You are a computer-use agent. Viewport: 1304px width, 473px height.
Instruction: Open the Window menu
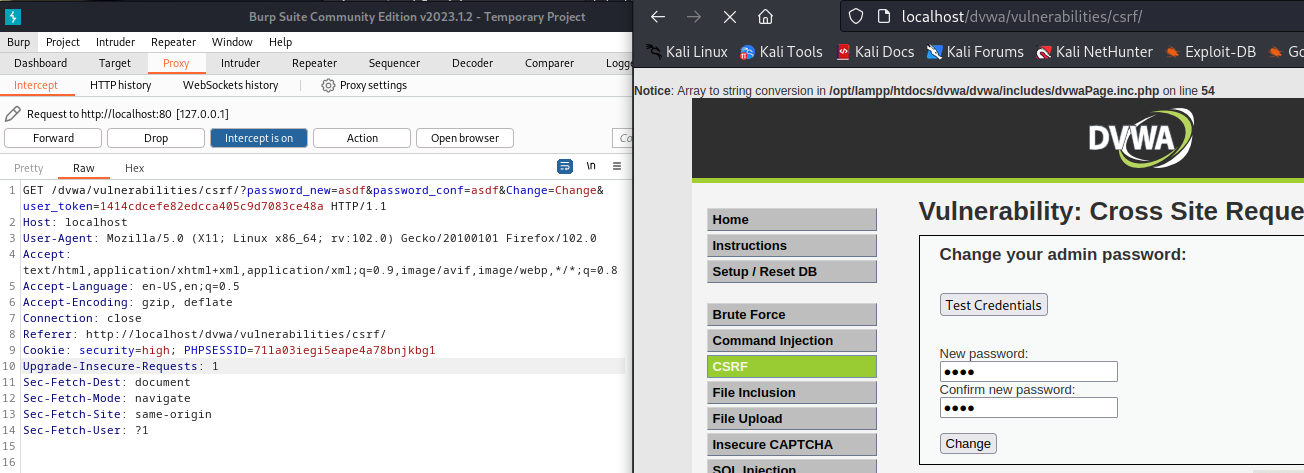(x=232, y=42)
